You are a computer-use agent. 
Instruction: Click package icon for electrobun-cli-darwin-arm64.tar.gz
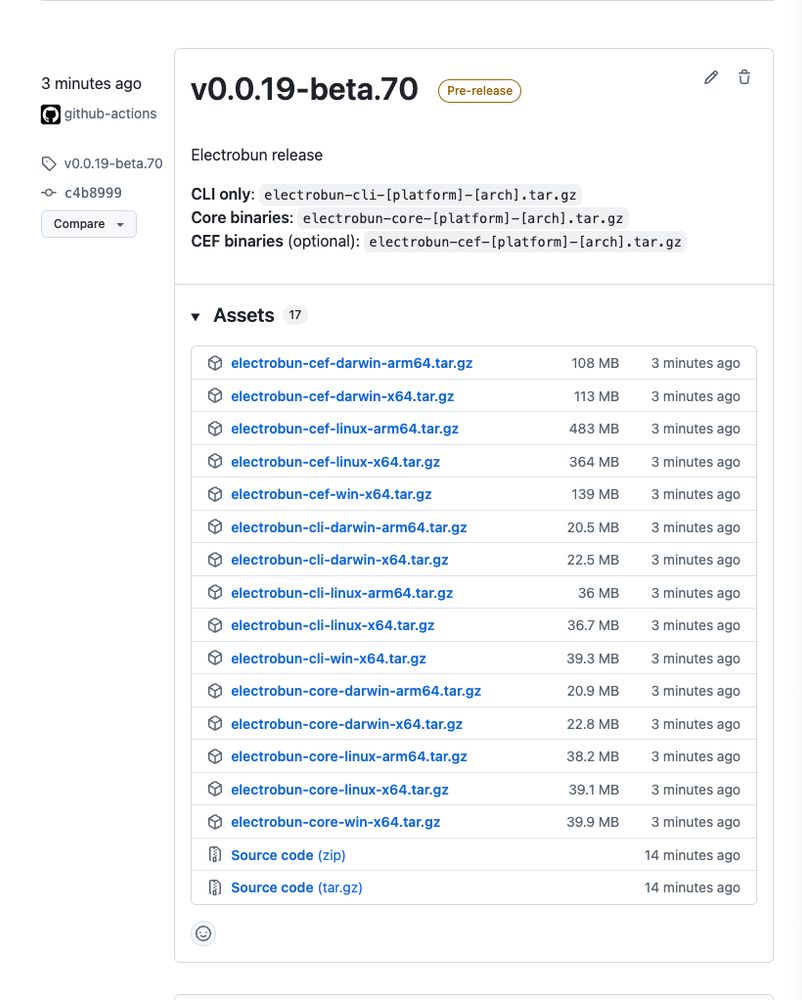215,527
